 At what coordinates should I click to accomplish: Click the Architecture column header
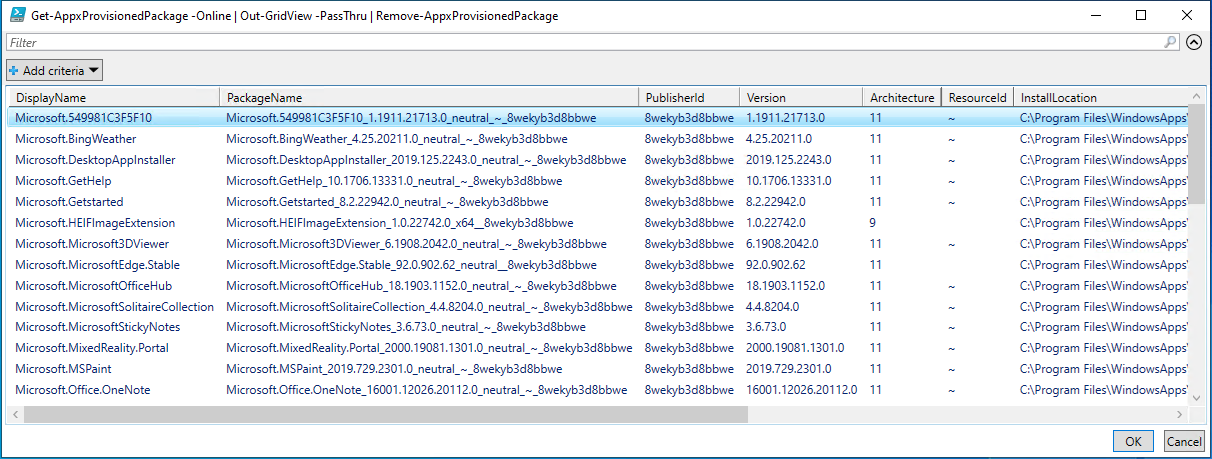(x=902, y=98)
